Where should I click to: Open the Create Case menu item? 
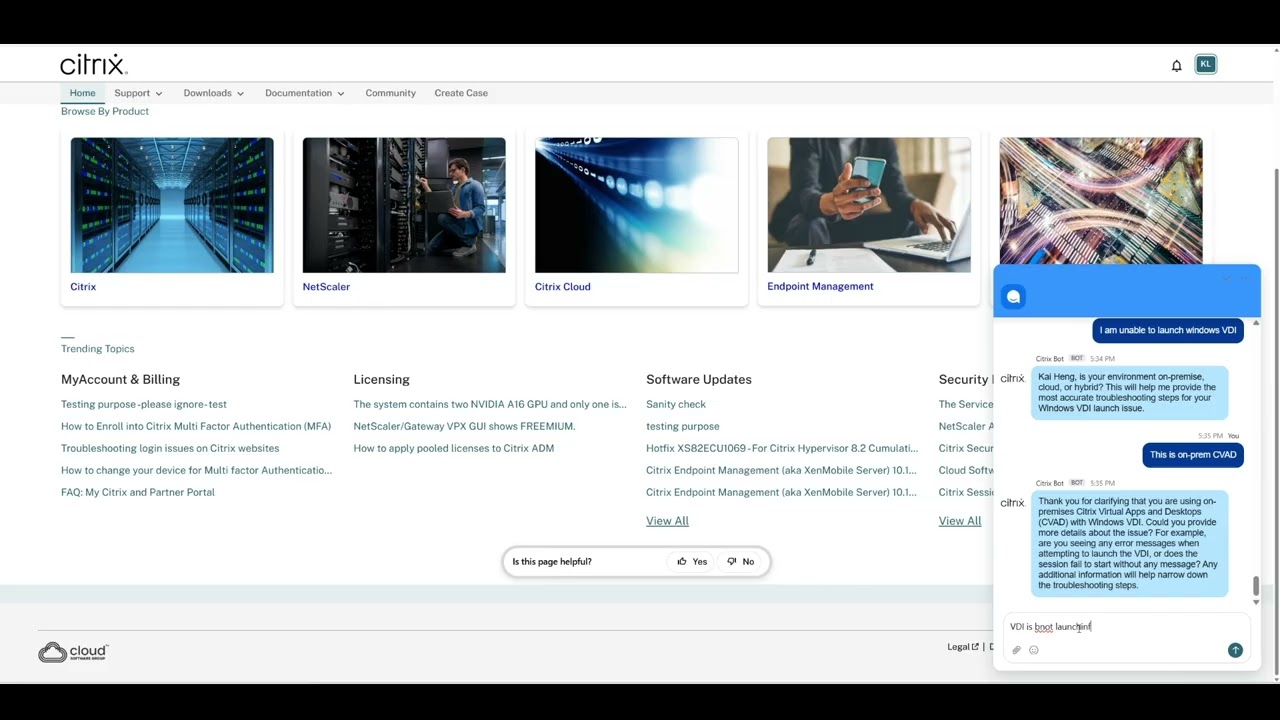coord(461,93)
